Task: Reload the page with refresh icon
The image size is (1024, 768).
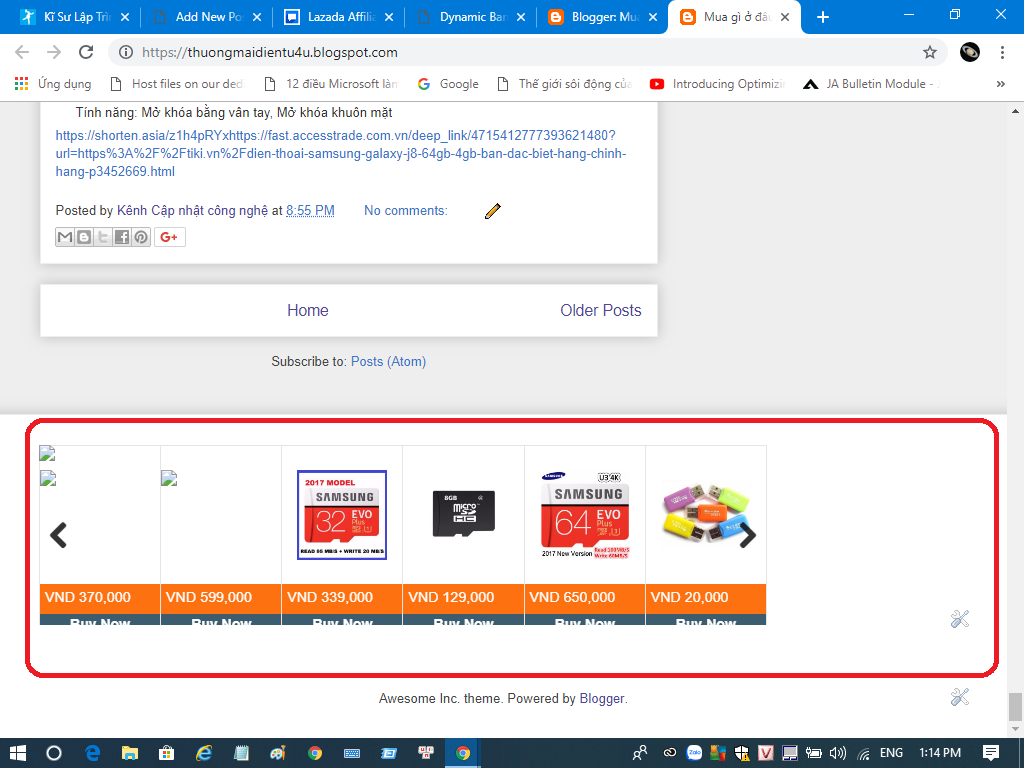Action: click(x=86, y=52)
